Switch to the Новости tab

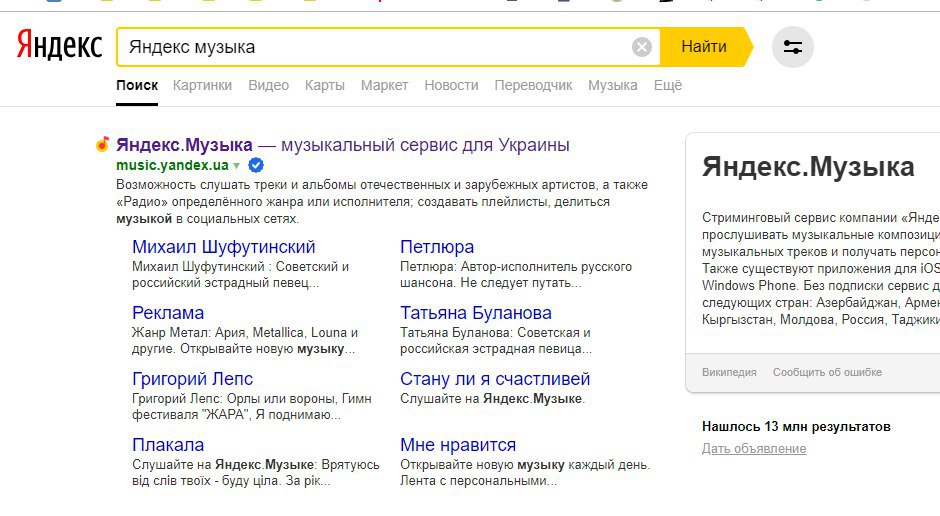(x=451, y=85)
